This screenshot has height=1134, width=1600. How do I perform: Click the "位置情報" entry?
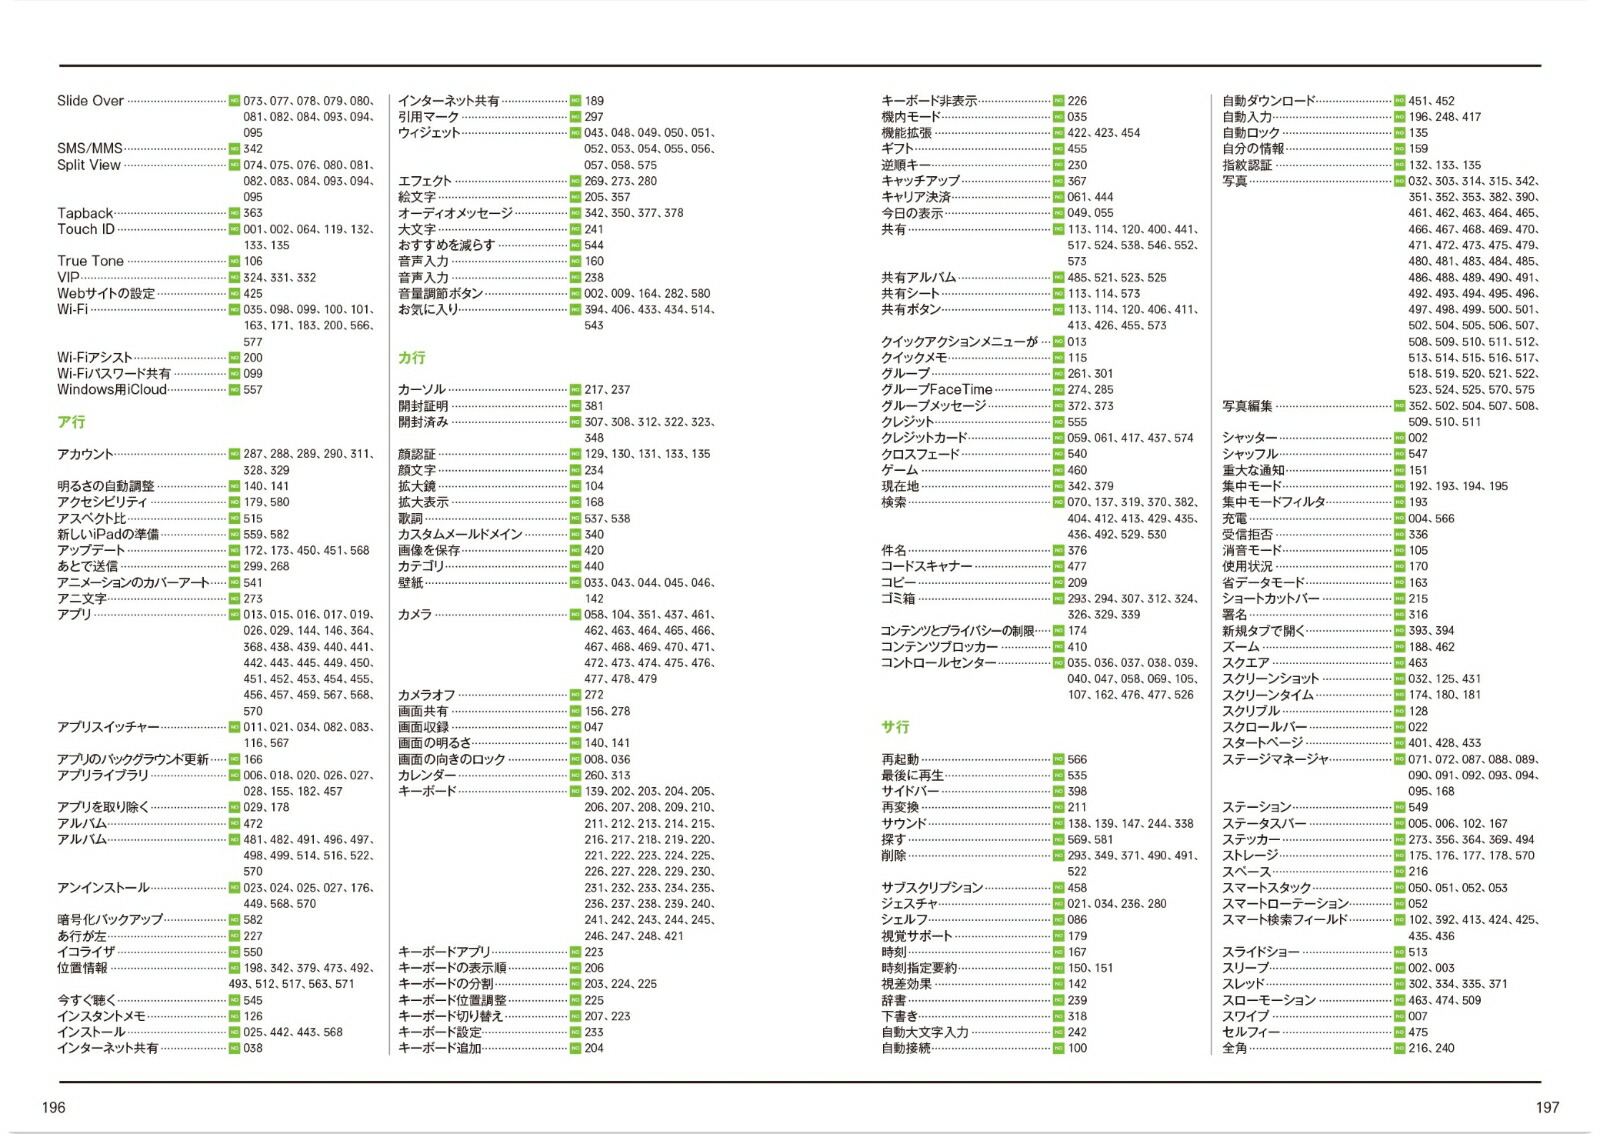pos(82,968)
